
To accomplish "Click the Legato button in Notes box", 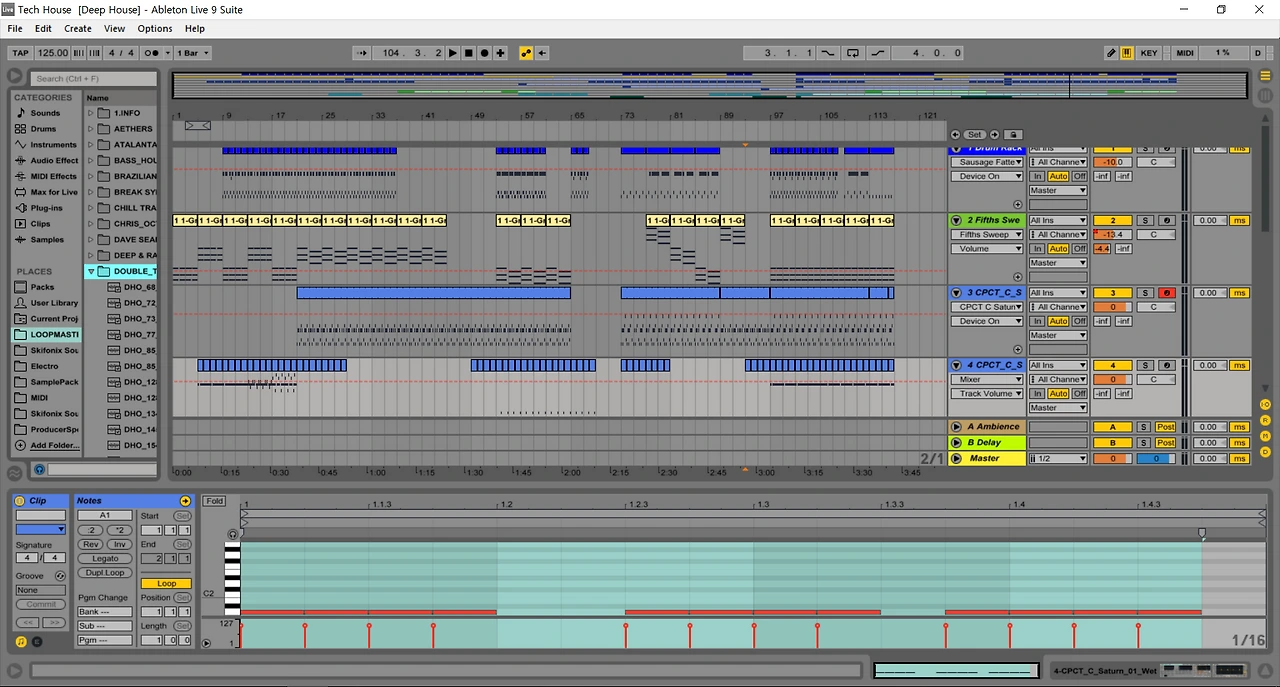I will [x=105, y=559].
